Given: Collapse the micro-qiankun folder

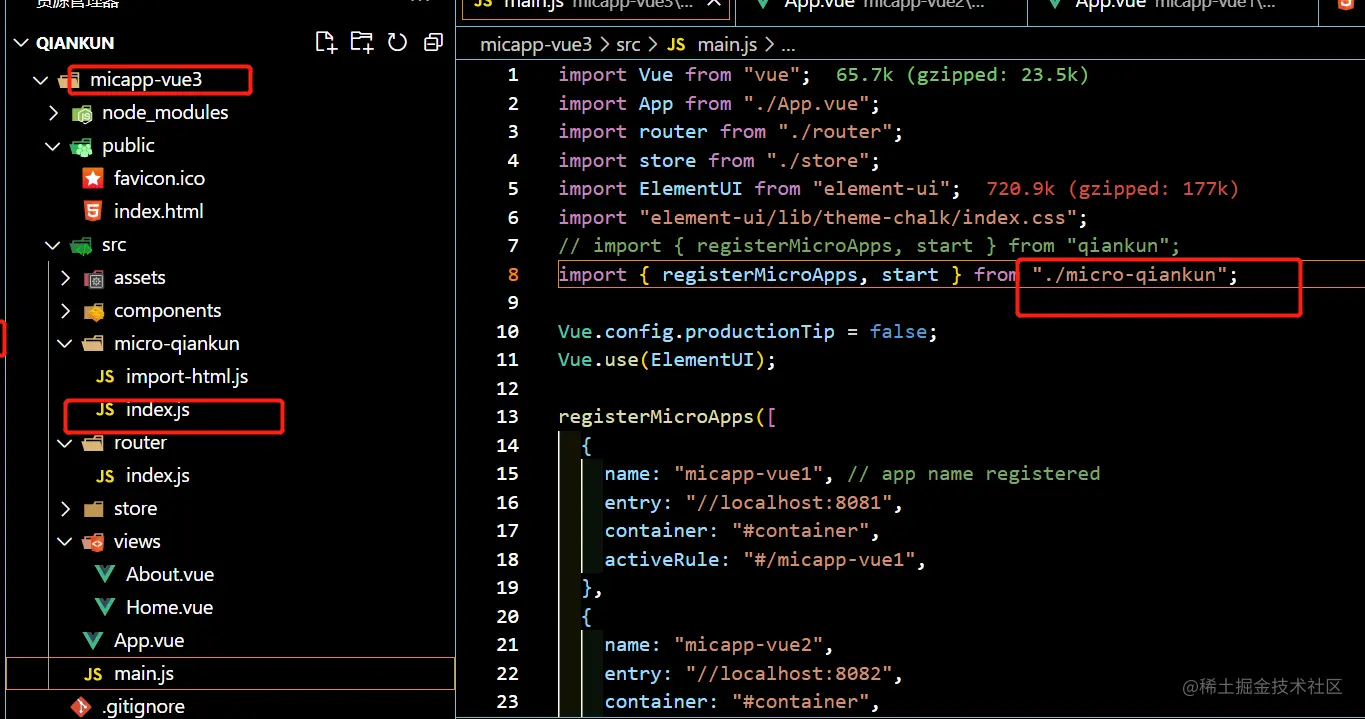Looking at the screenshot, I should 66,344.
